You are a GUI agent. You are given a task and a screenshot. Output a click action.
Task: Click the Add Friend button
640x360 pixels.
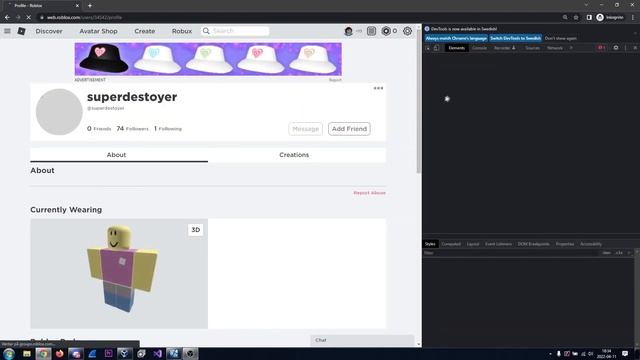coord(349,129)
